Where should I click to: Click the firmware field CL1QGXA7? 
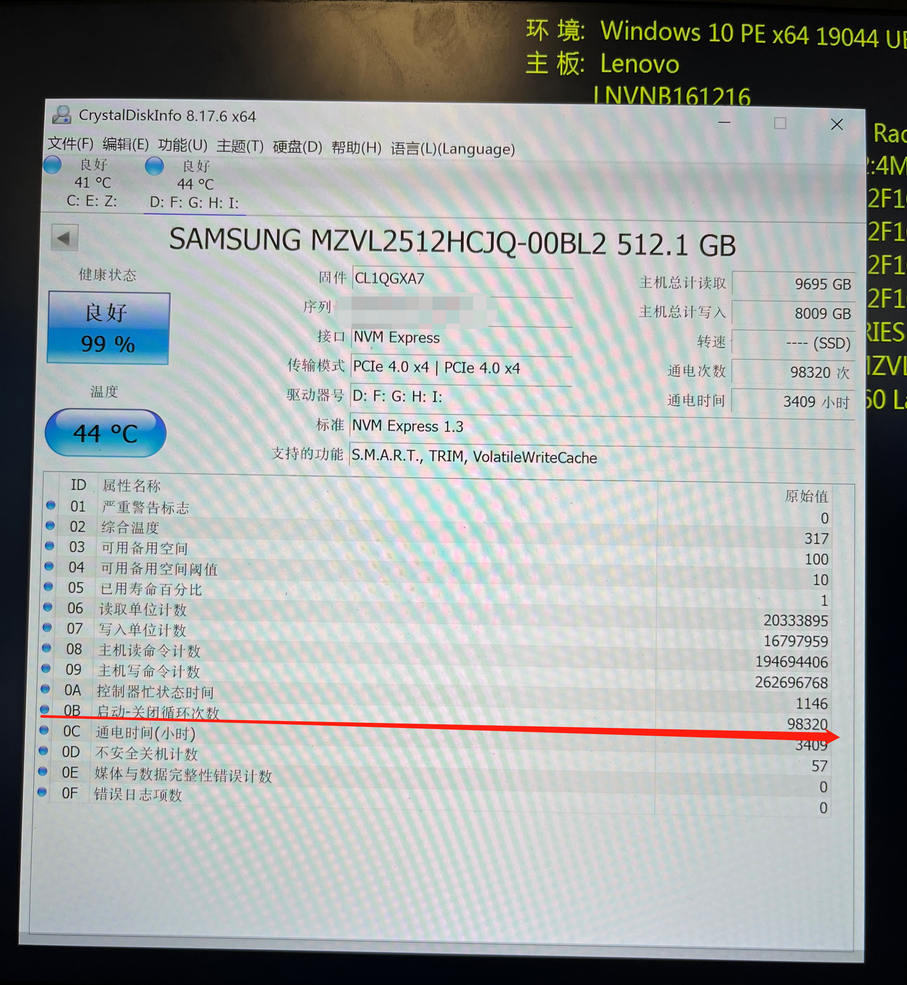462,278
